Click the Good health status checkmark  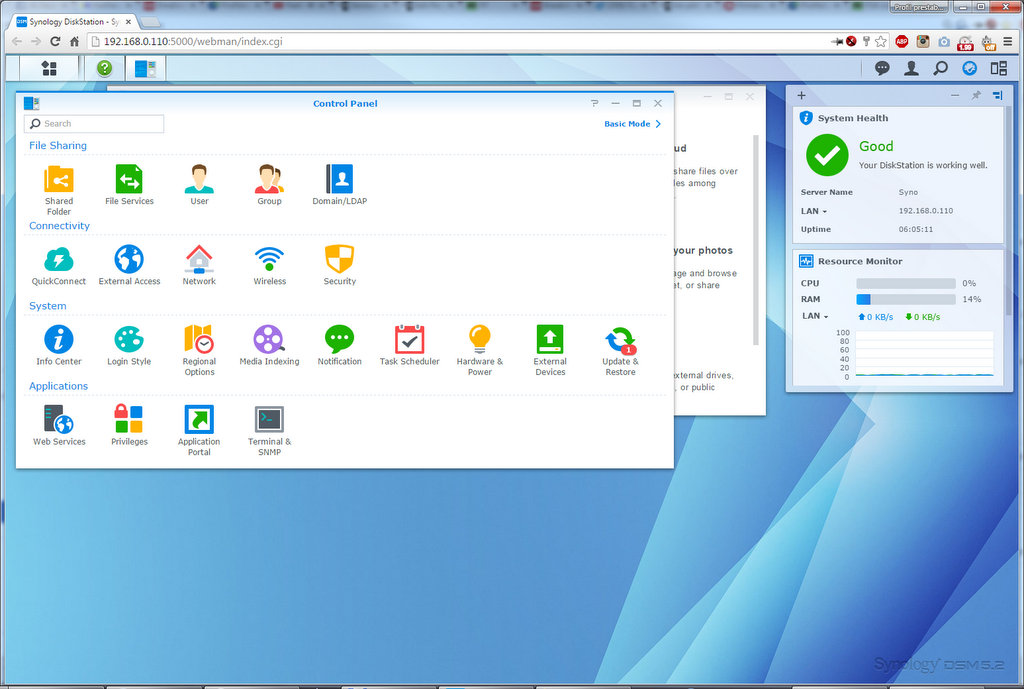[x=827, y=155]
